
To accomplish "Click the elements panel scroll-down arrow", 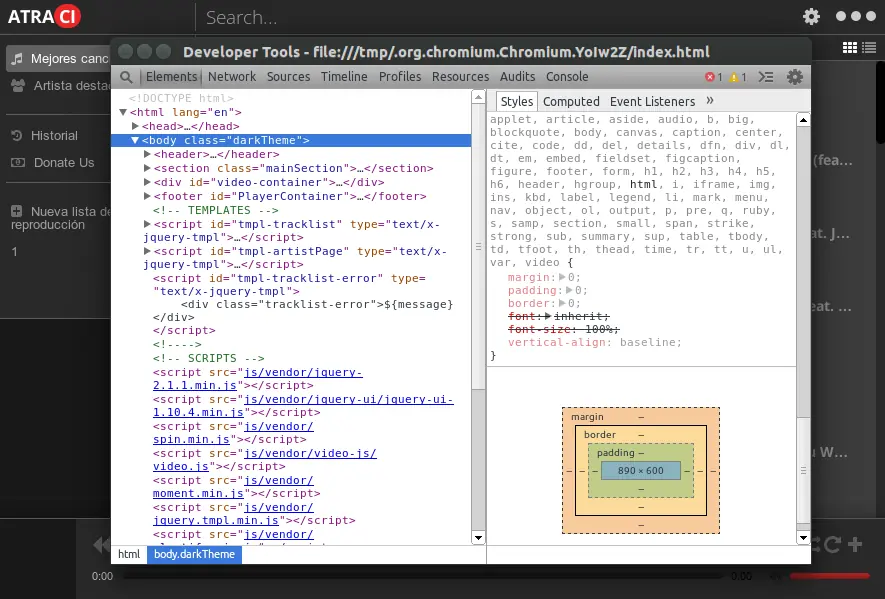I will 478,538.
